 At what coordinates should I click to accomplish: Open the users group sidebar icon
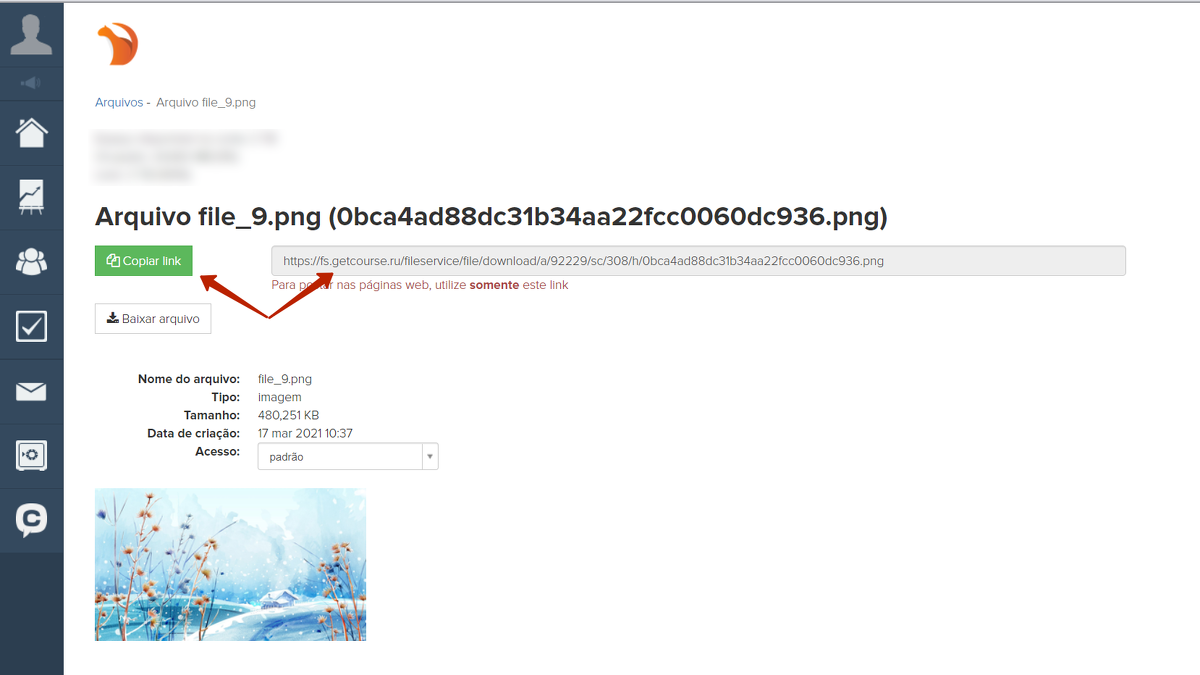tap(31, 262)
